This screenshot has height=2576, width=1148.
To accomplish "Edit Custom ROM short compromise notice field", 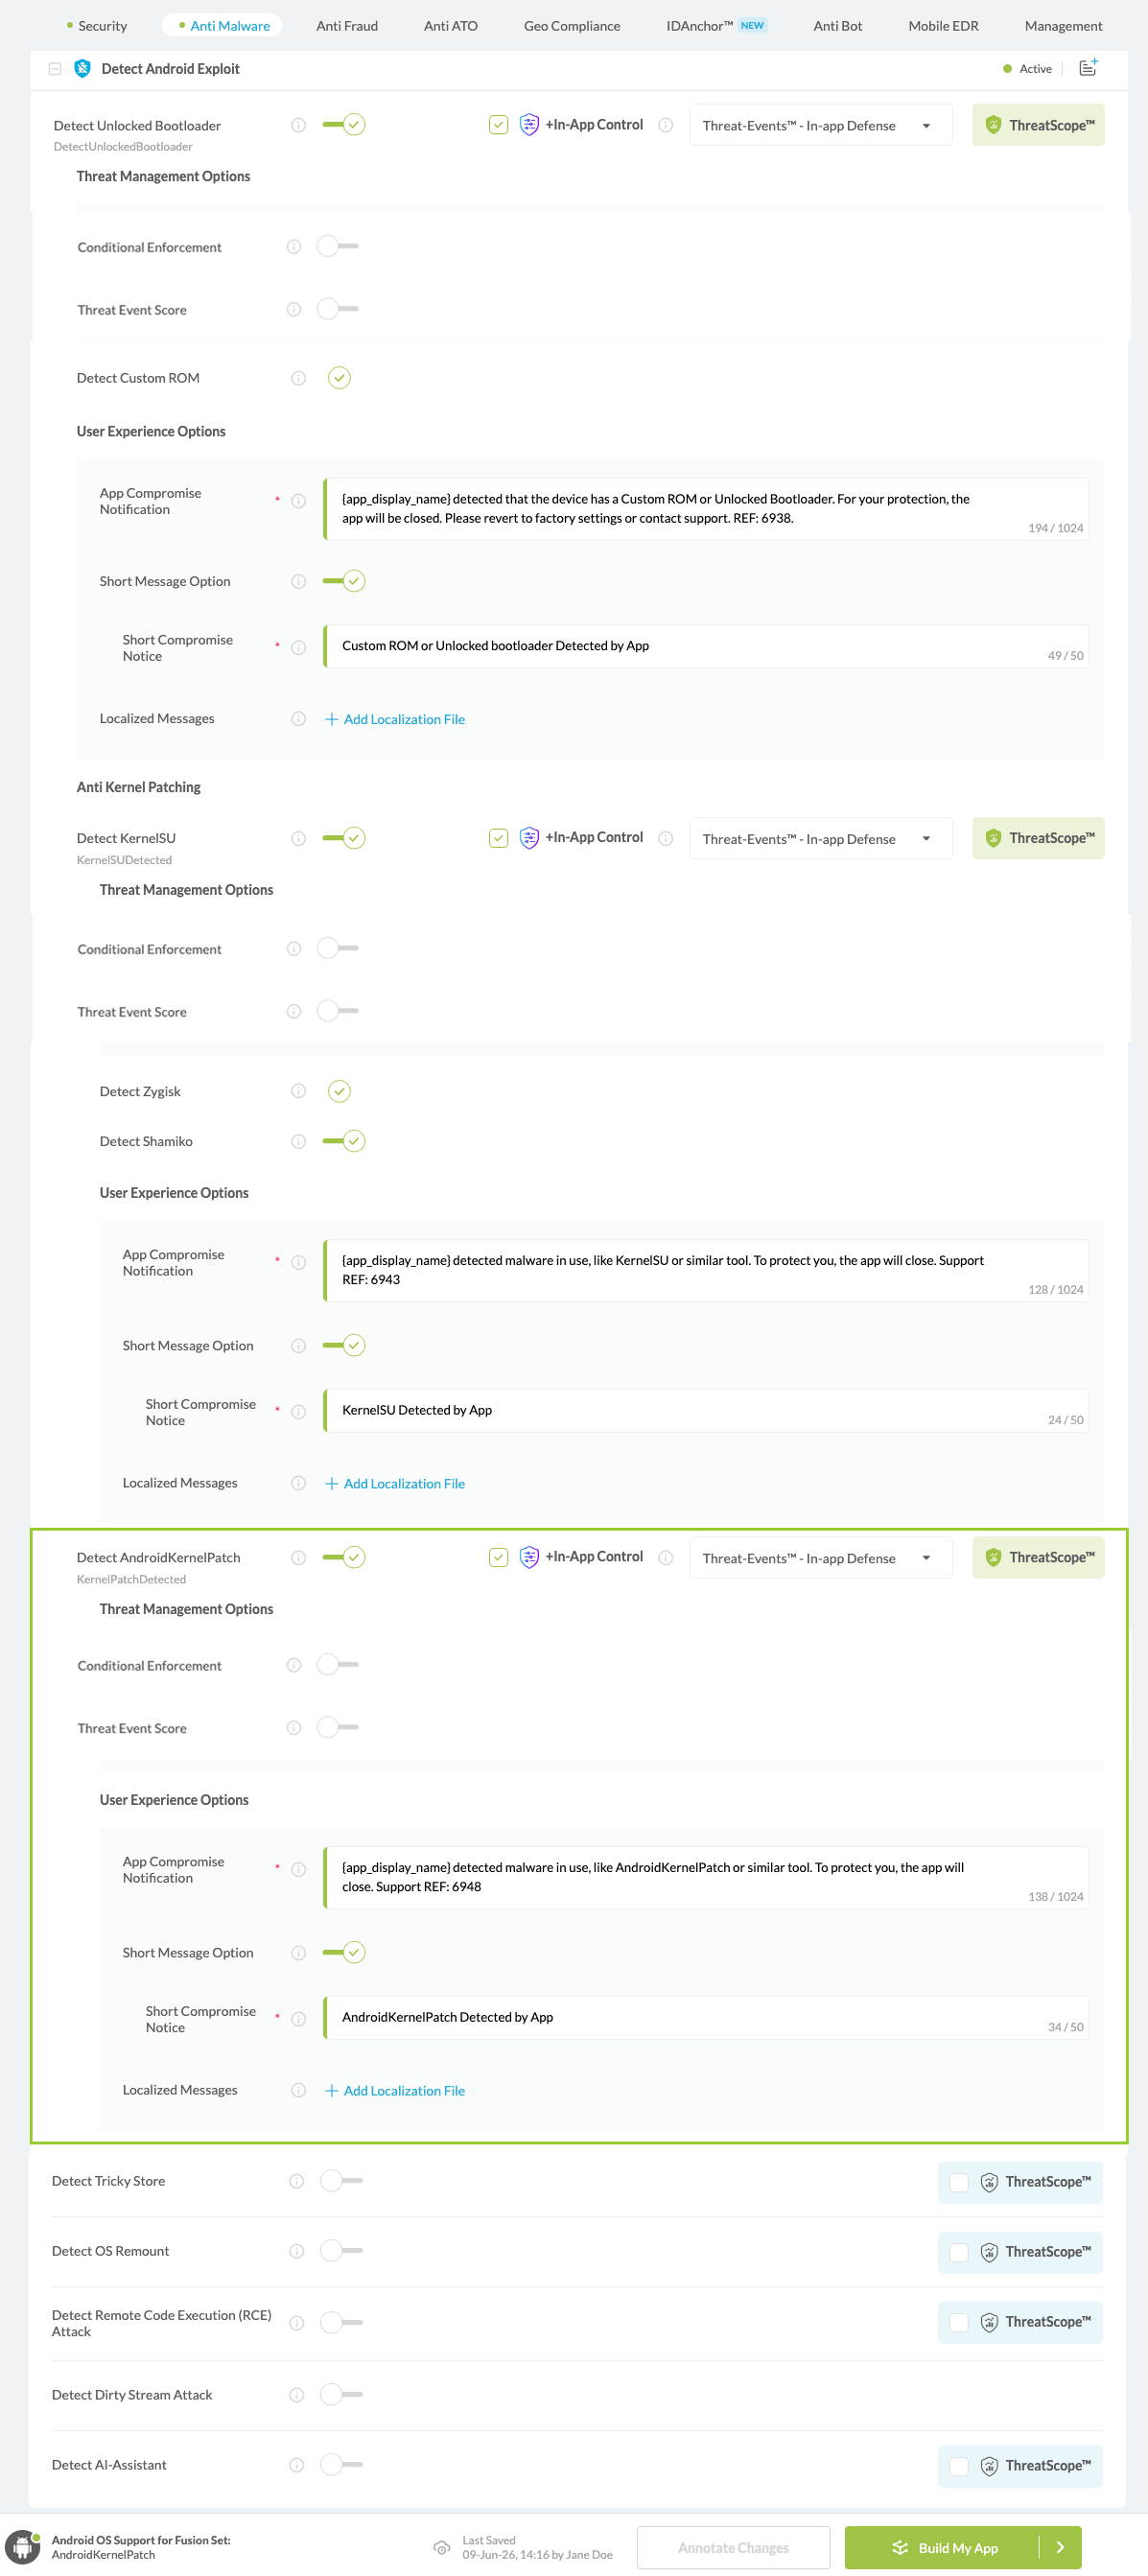I will coord(706,646).
